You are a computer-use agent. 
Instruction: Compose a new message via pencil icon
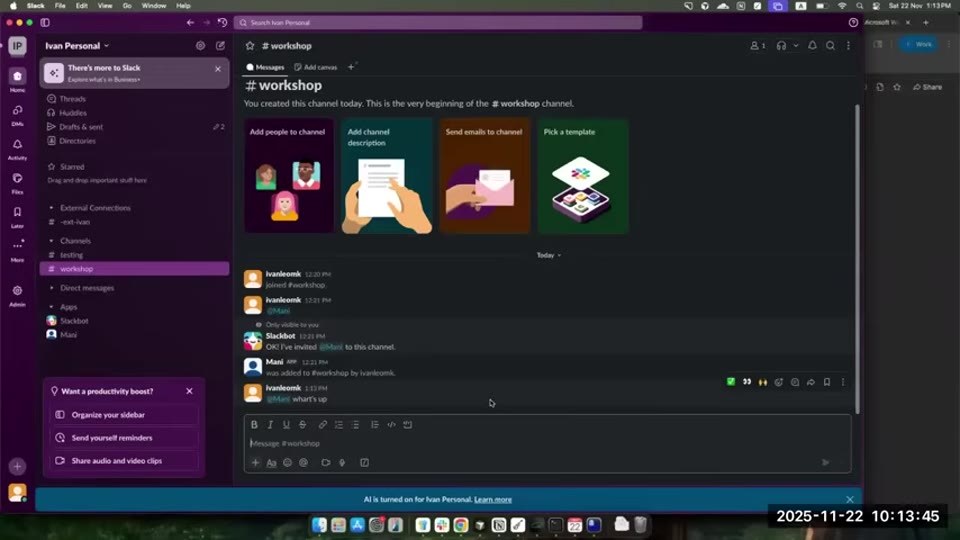220,45
